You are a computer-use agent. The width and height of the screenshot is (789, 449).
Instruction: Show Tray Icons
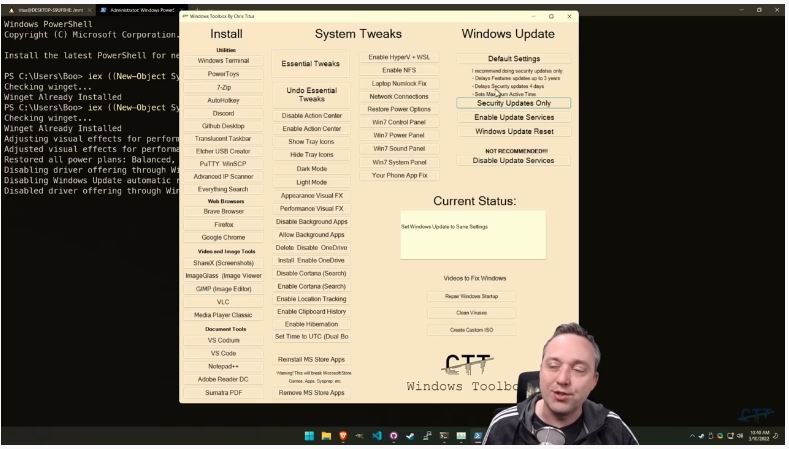click(x=311, y=142)
